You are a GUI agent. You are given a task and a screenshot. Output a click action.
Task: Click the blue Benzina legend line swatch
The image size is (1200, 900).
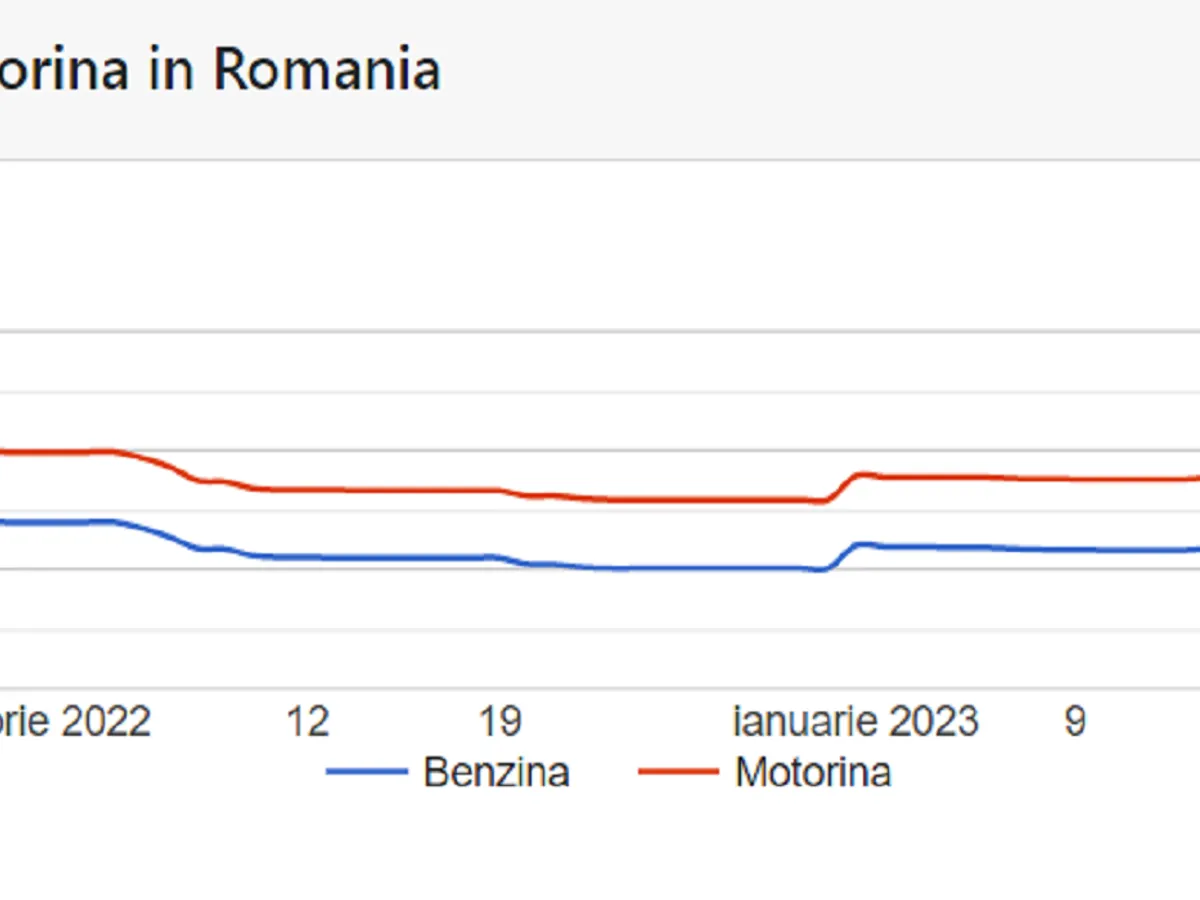pyautogui.click(x=367, y=772)
